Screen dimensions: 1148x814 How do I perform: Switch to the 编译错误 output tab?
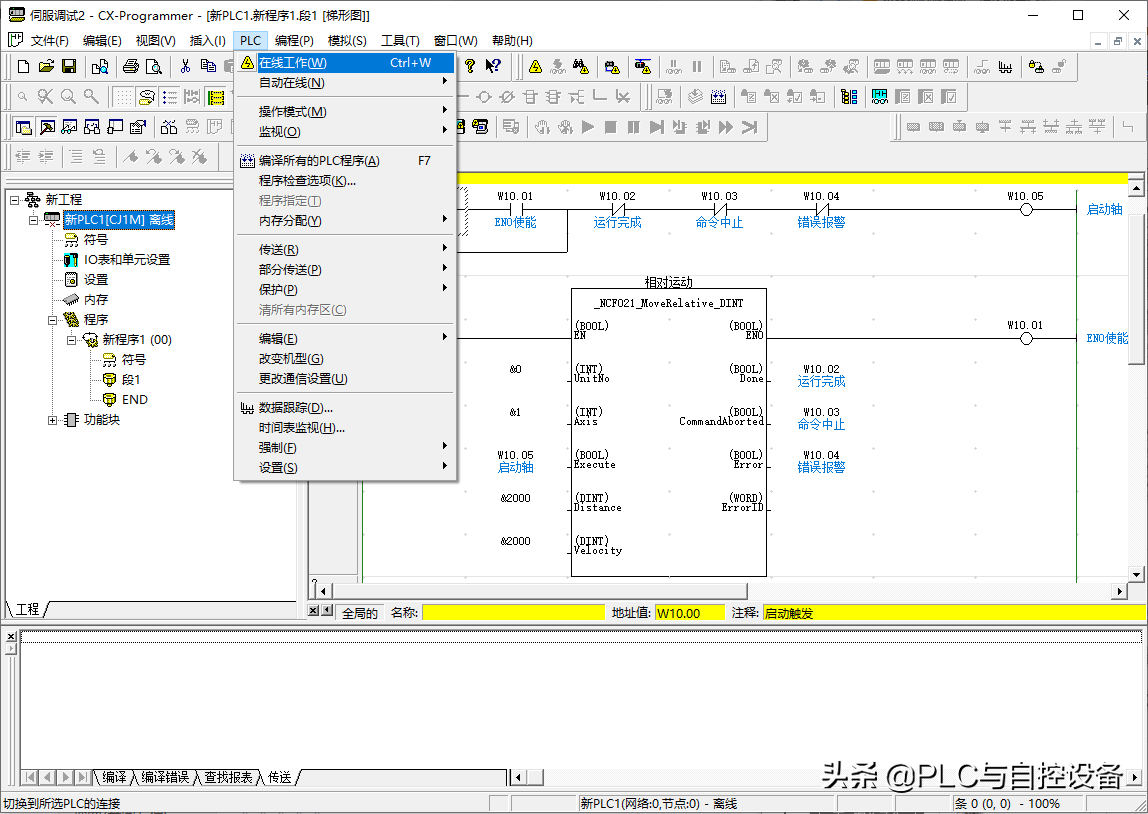163,777
